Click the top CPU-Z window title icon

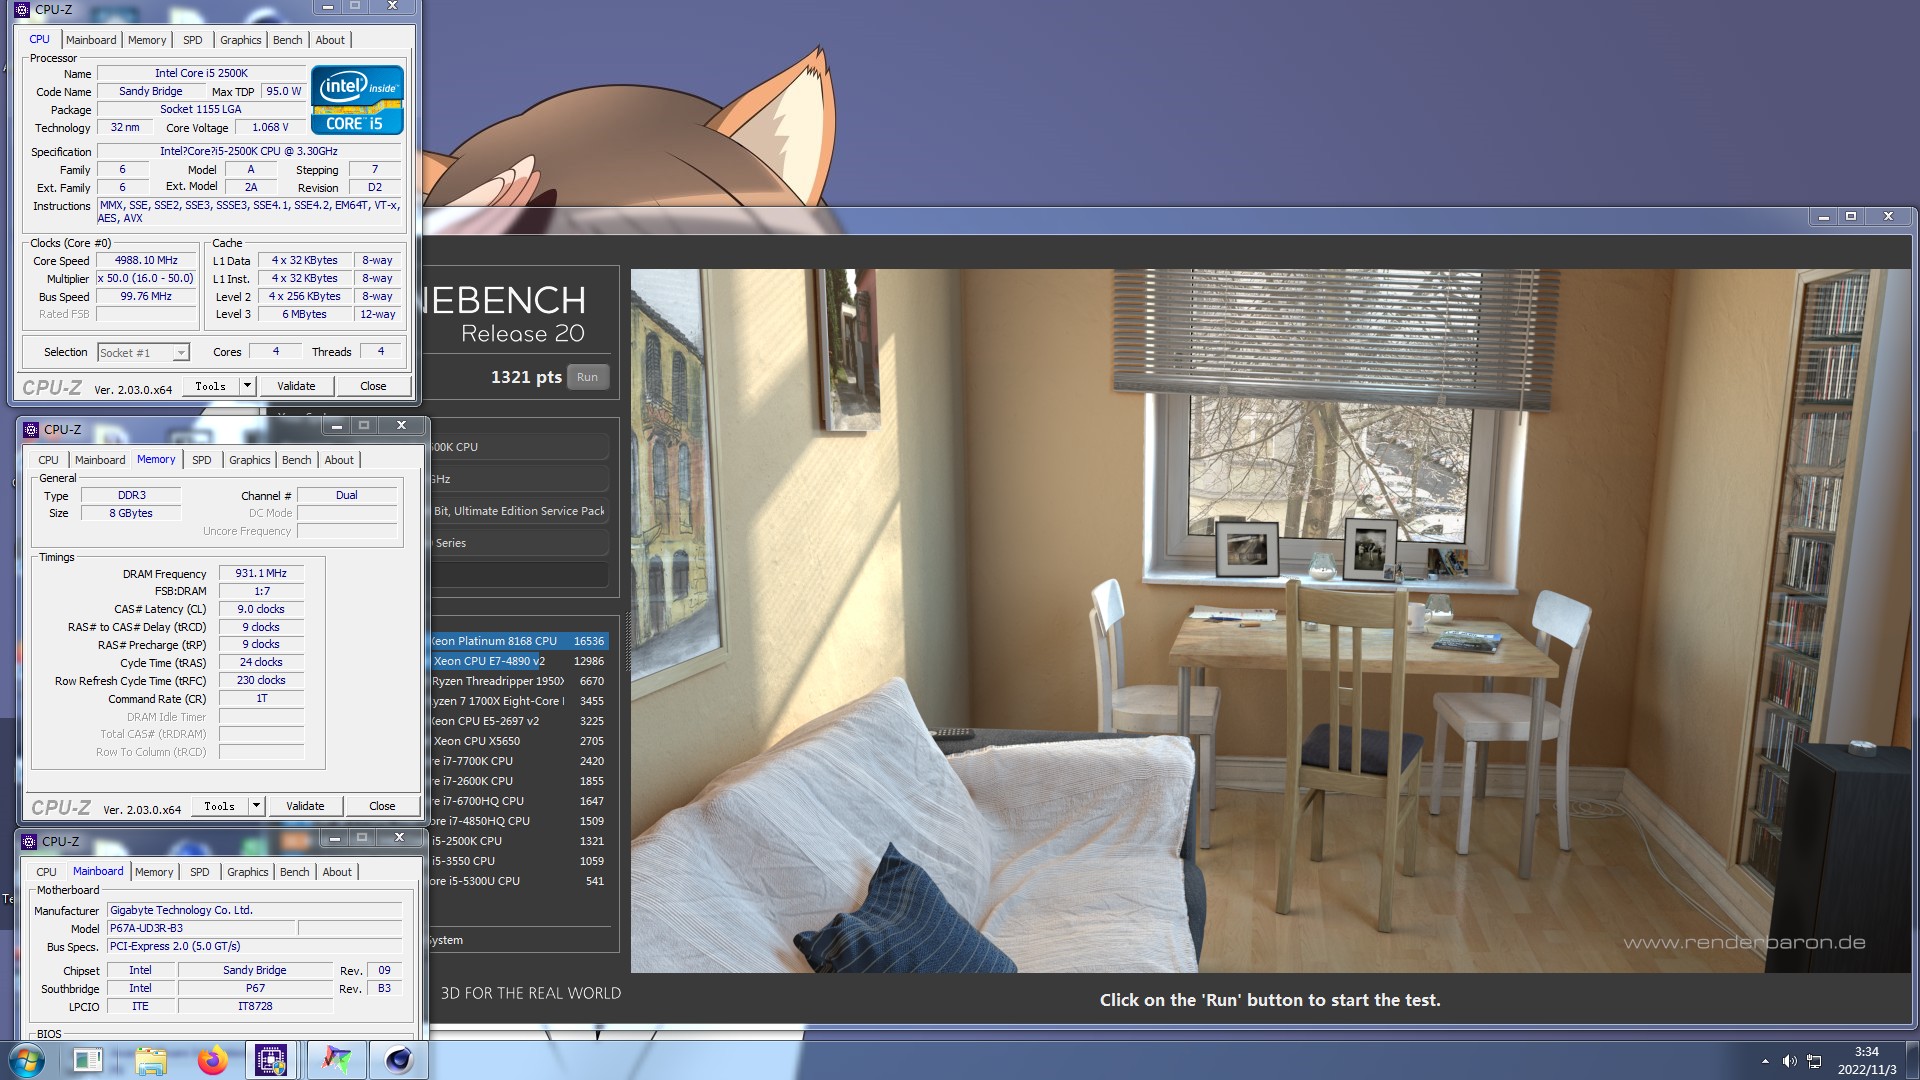pos(22,9)
